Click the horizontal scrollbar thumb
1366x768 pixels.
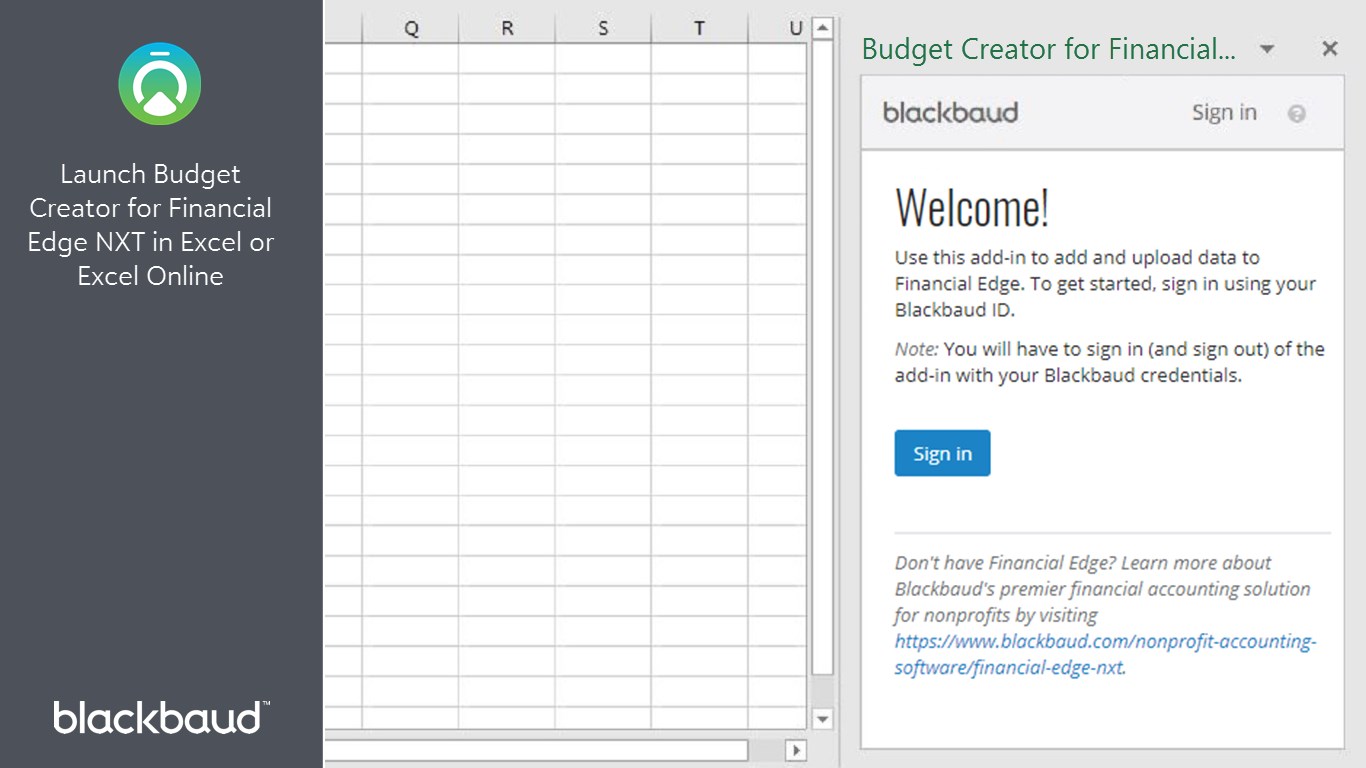tap(536, 750)
